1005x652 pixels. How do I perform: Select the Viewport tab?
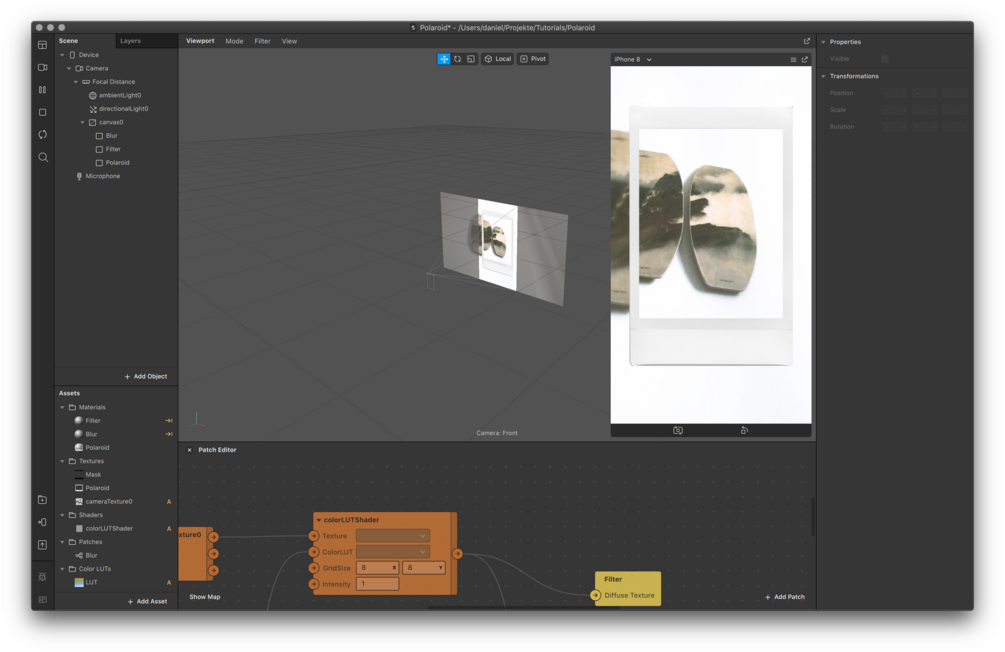(200, 41)
